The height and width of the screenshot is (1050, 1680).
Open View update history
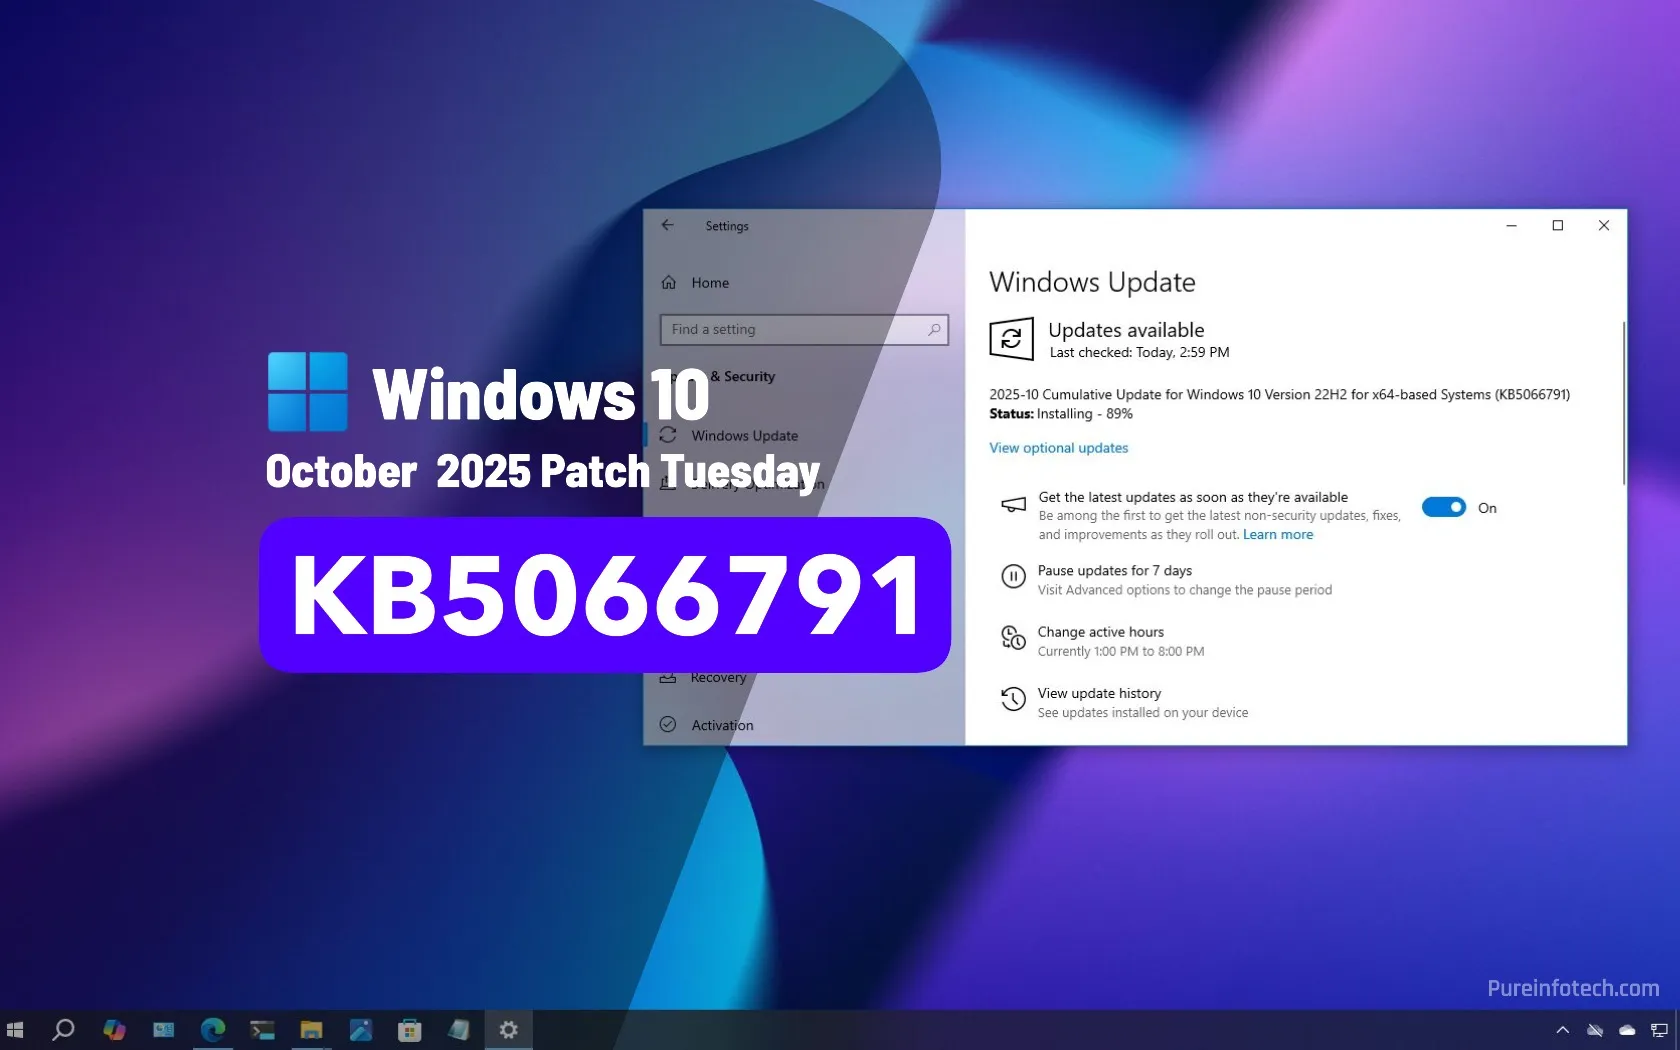[x=1098, y=694]
